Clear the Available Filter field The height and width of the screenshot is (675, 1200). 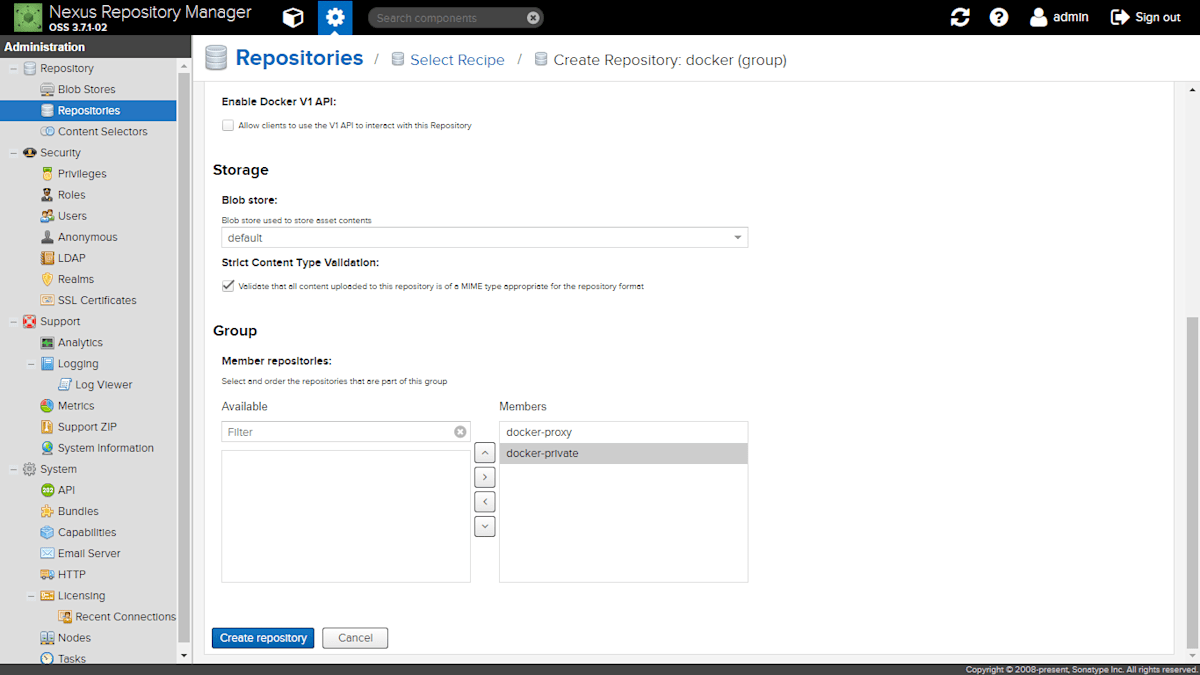pyautogui.click(x=460, y=432)
